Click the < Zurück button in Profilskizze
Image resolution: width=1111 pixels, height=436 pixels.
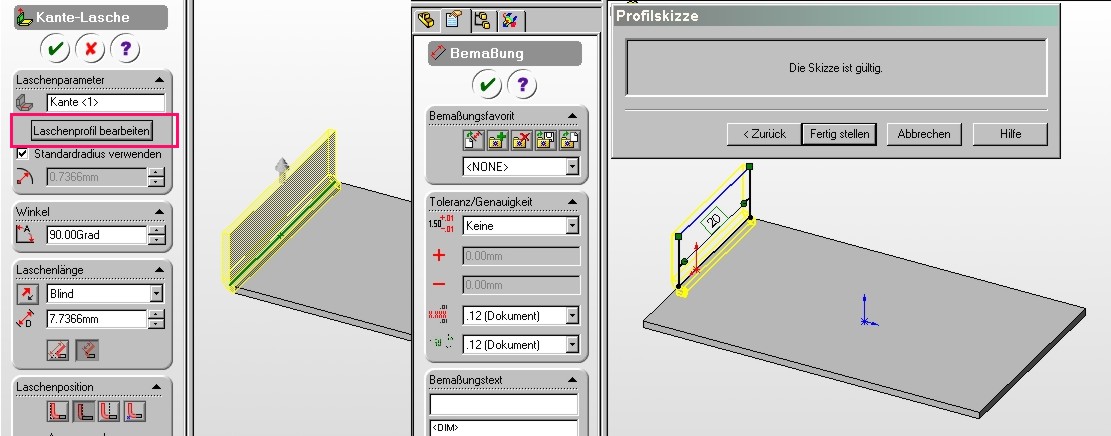tap(764, 134)
